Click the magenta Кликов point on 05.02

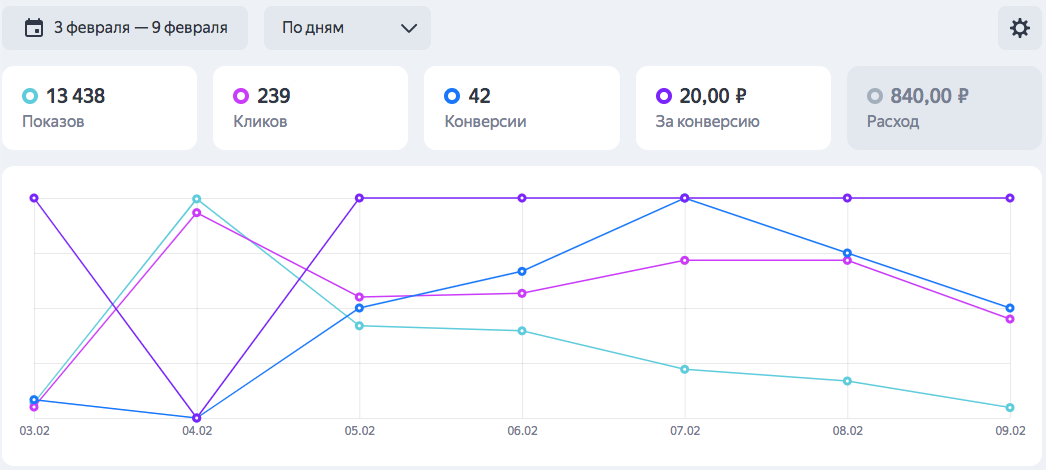tap(360, 297)
